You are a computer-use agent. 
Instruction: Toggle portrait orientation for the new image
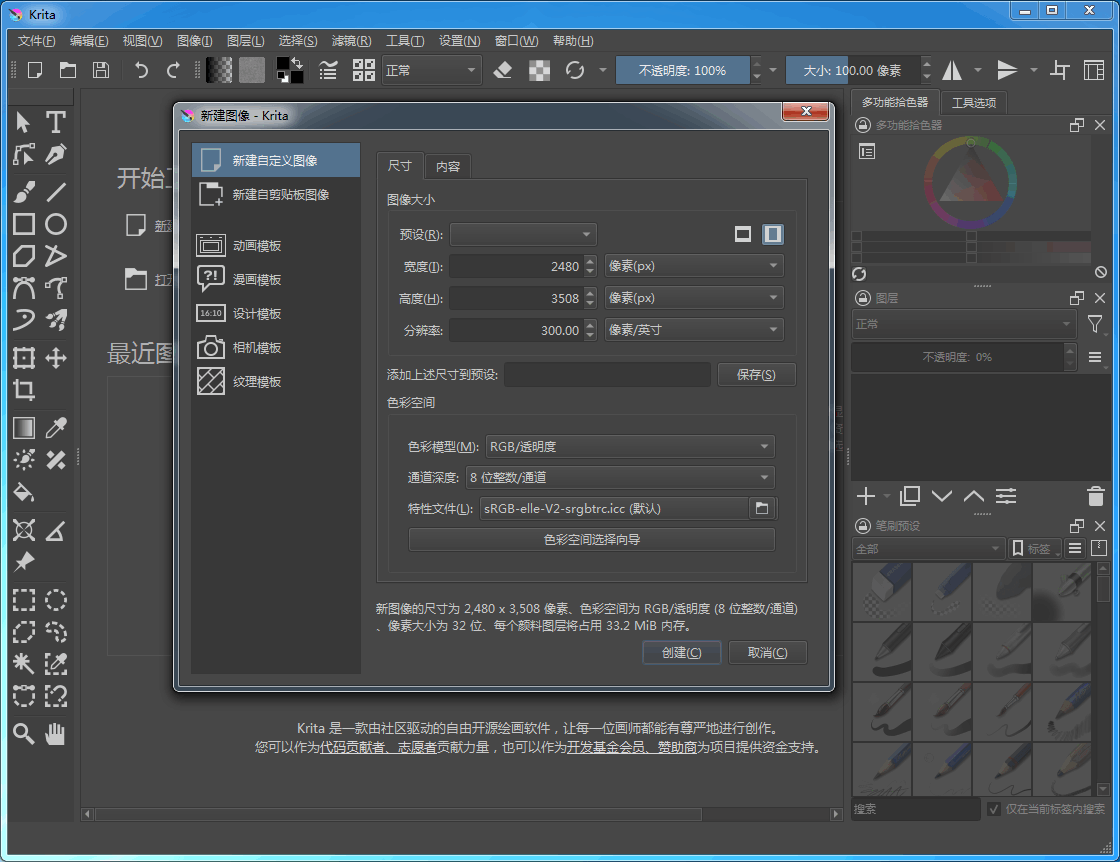[771, 234]
